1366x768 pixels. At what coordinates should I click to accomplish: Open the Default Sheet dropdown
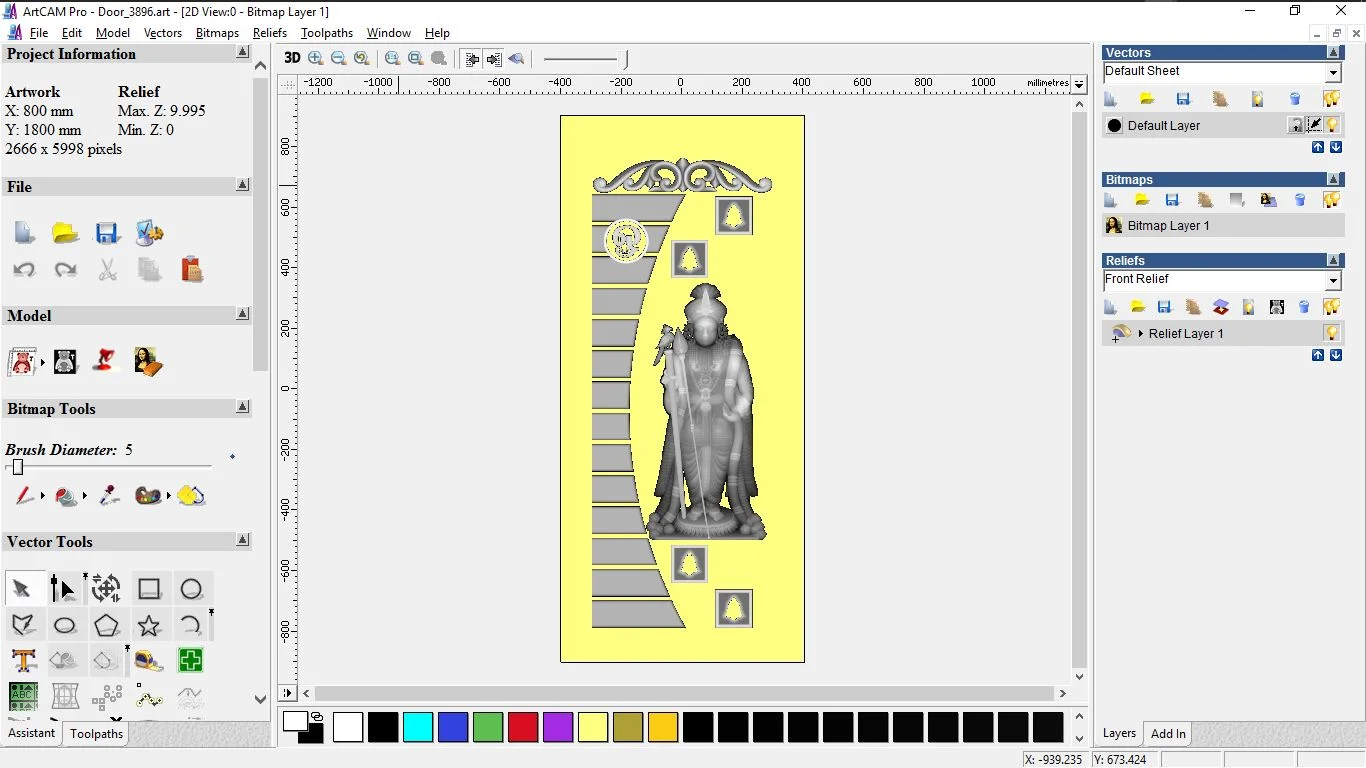pos(1333,72)
